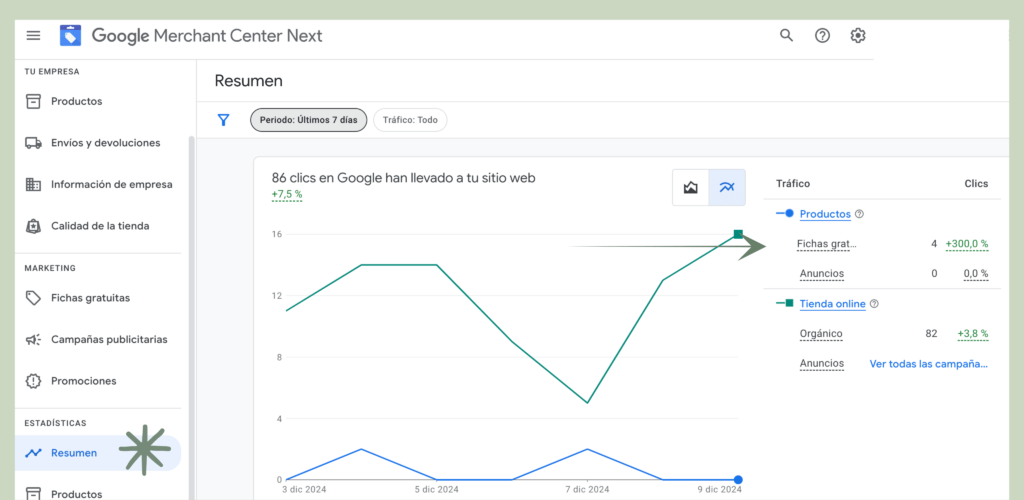Open the help question mark icon
The height and width of the screenshot is (500, 1024).
pyautogui.click(x=822, y=35)
